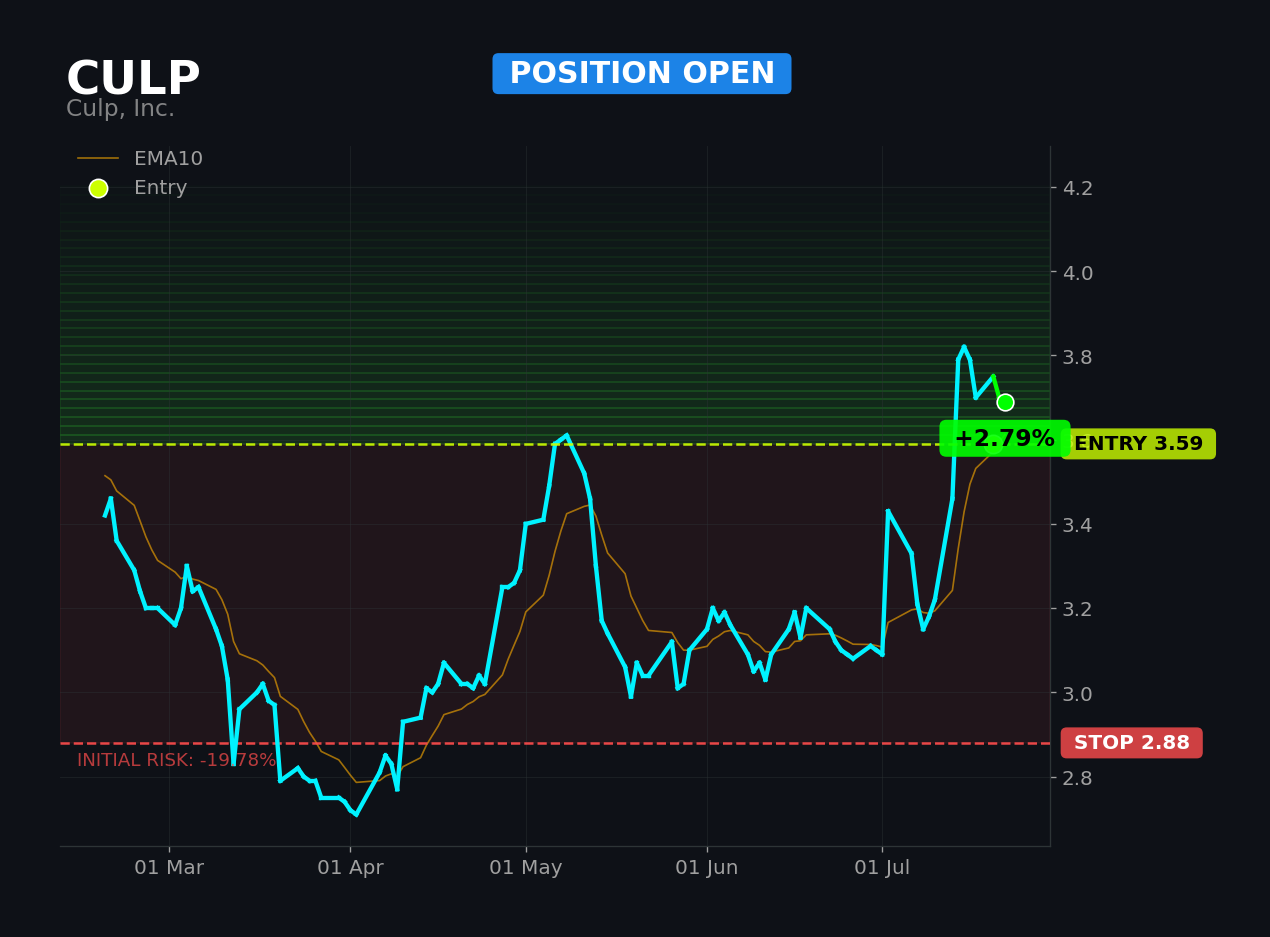This screenshot has width=1270, height=937.
Task: Click the 3.2 y-axis label
Action: pyautogui.click(x=1077, y=609)
